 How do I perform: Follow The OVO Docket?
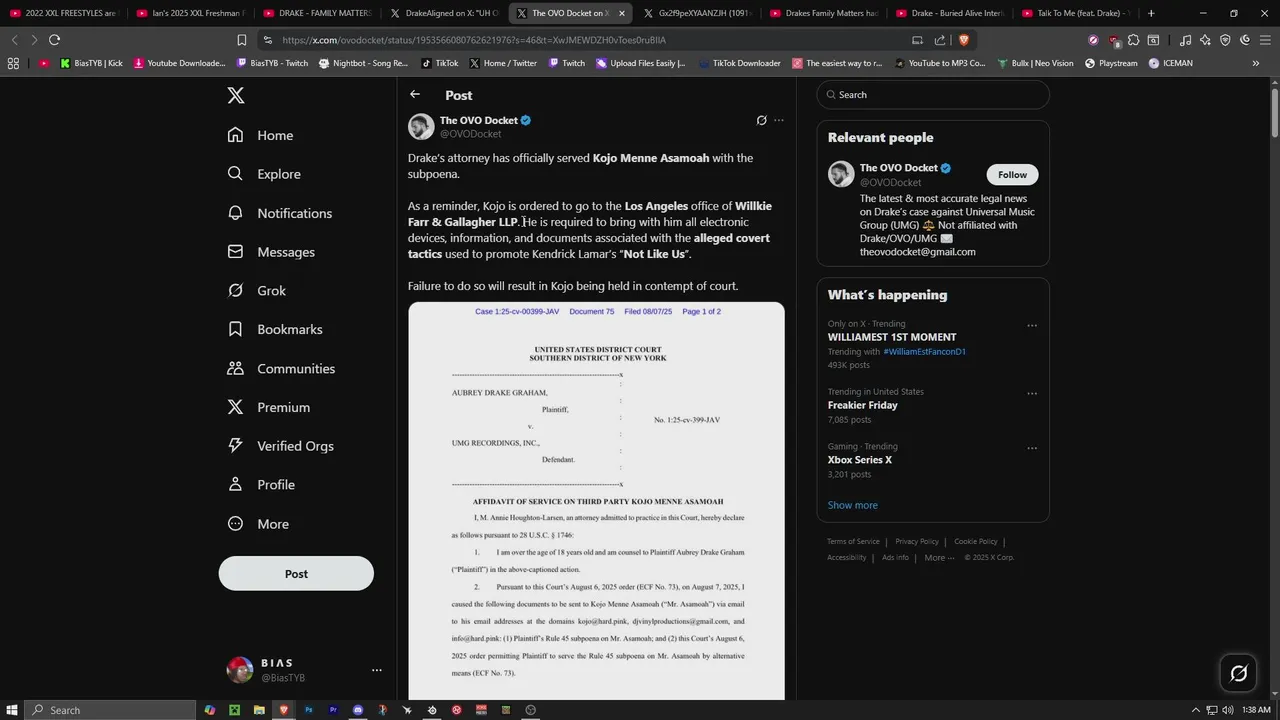pyautogui.click(x=1012, y=175)
